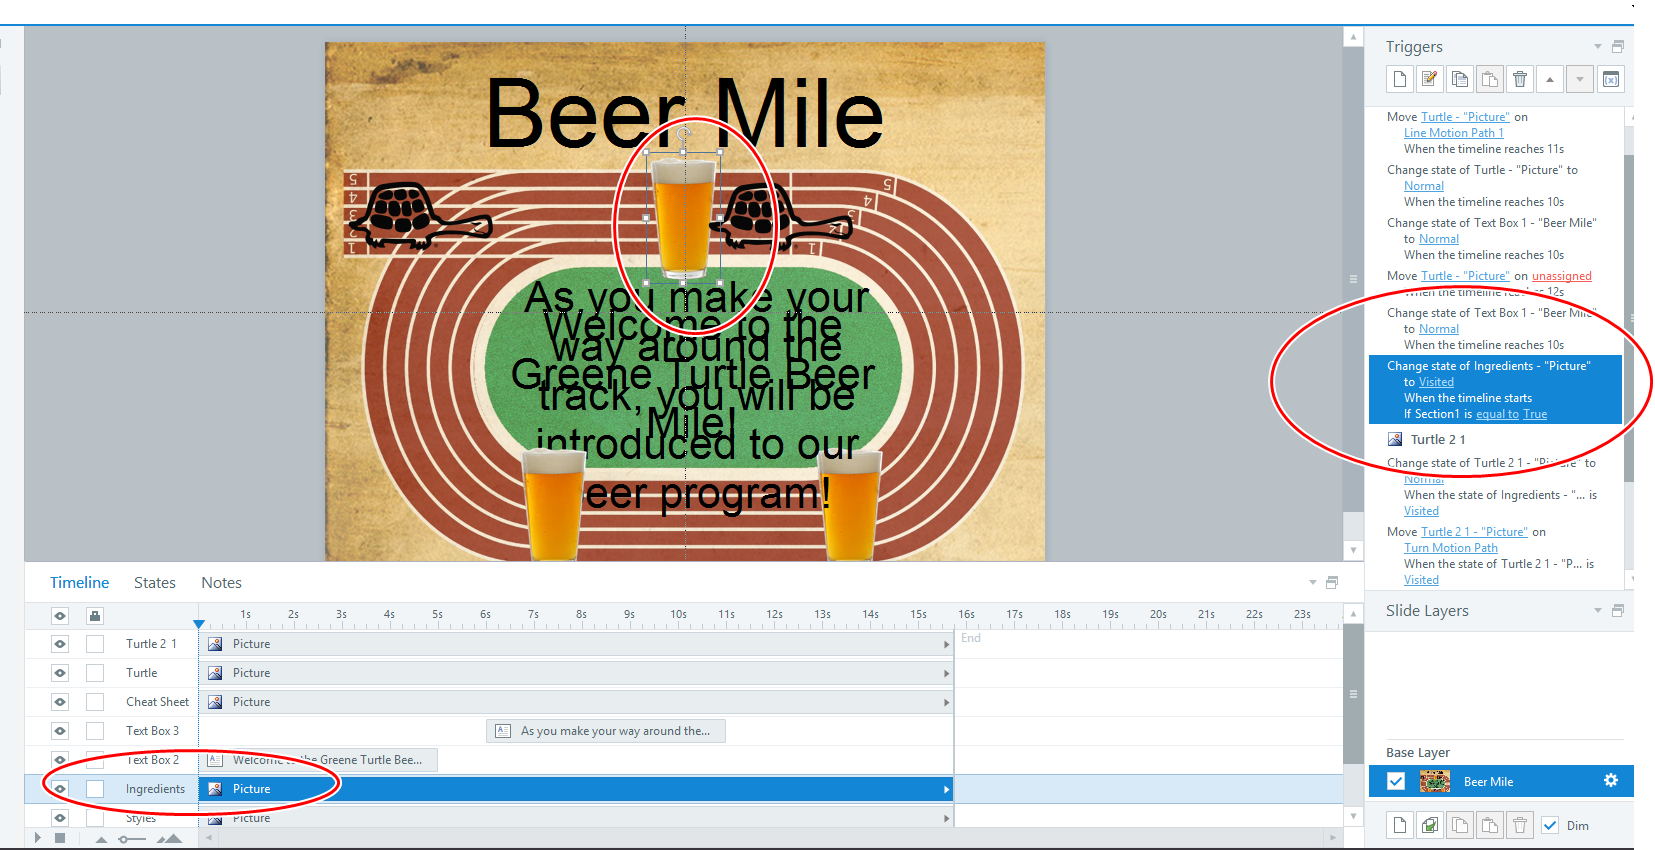Click the red unassigned link in trigger
Image resolution: width=1655 pixels, height=850 pixels.
coord(1561,276)
